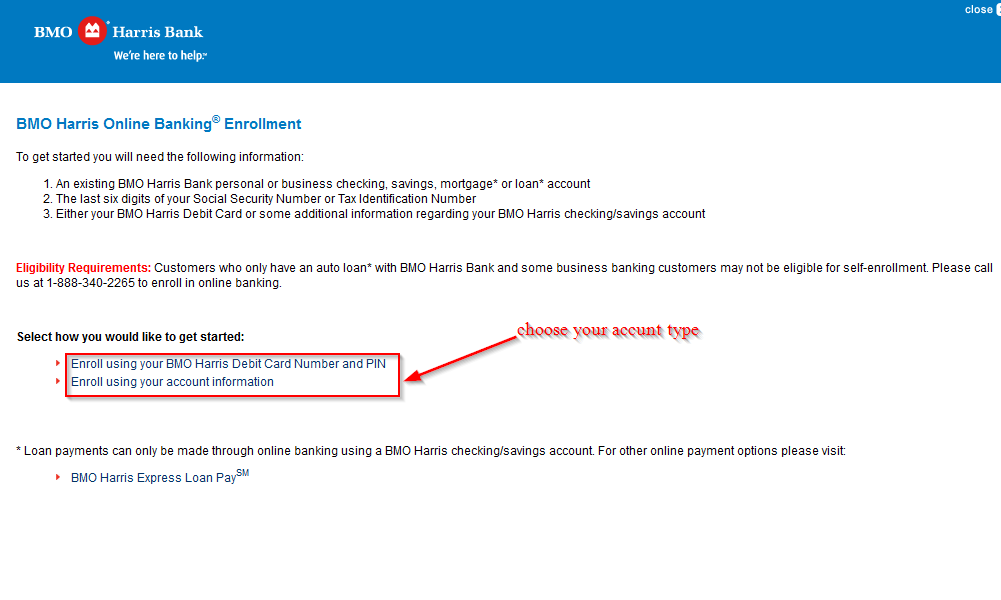This screenshot has width=1001, height=600.
Task: Click the list item about an existing BMO Harris account
Action: tap(322, 184)
